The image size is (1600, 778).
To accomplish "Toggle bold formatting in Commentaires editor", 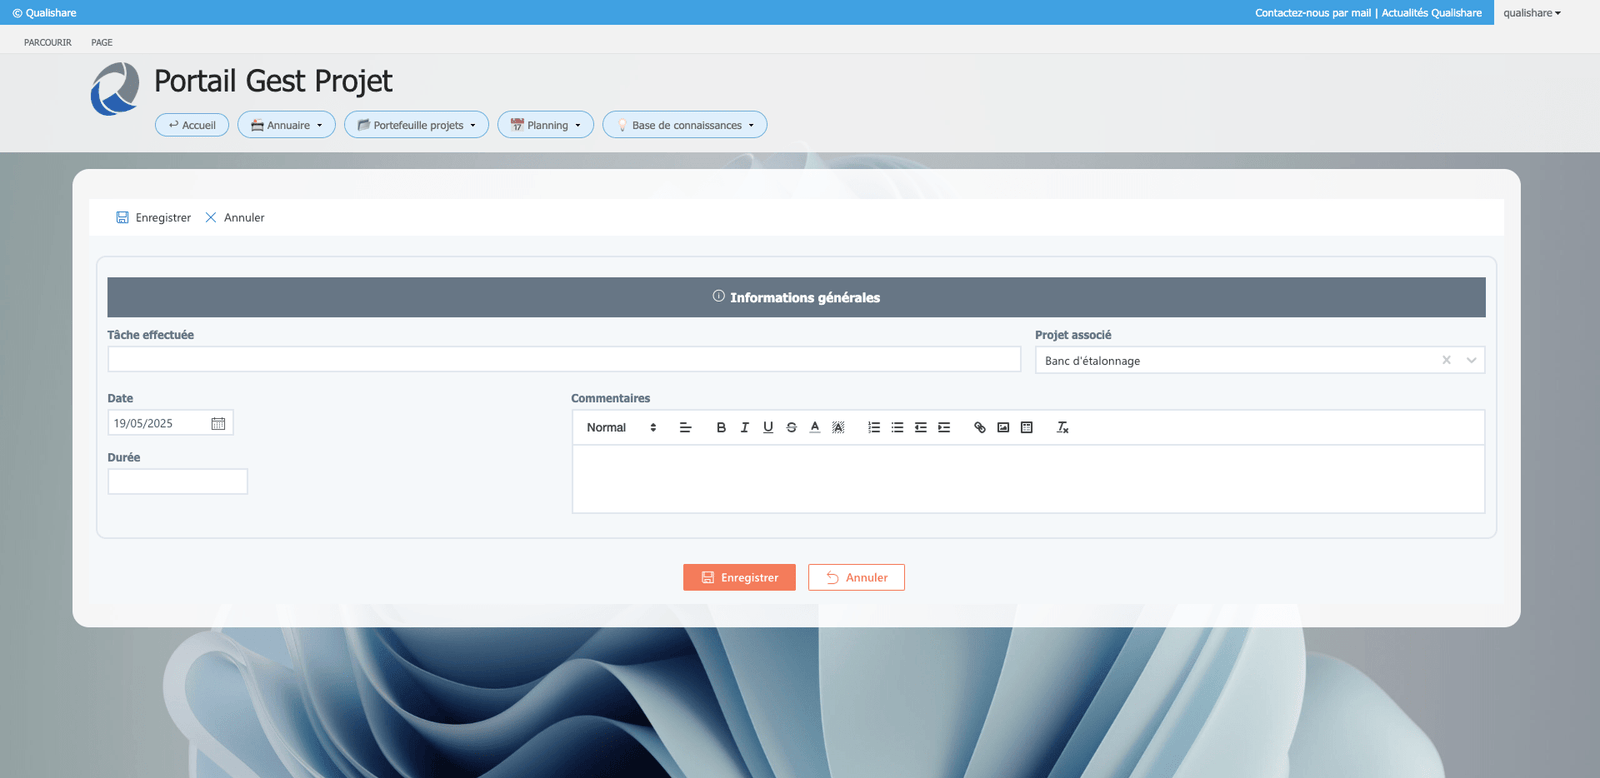I will (721, 428).
